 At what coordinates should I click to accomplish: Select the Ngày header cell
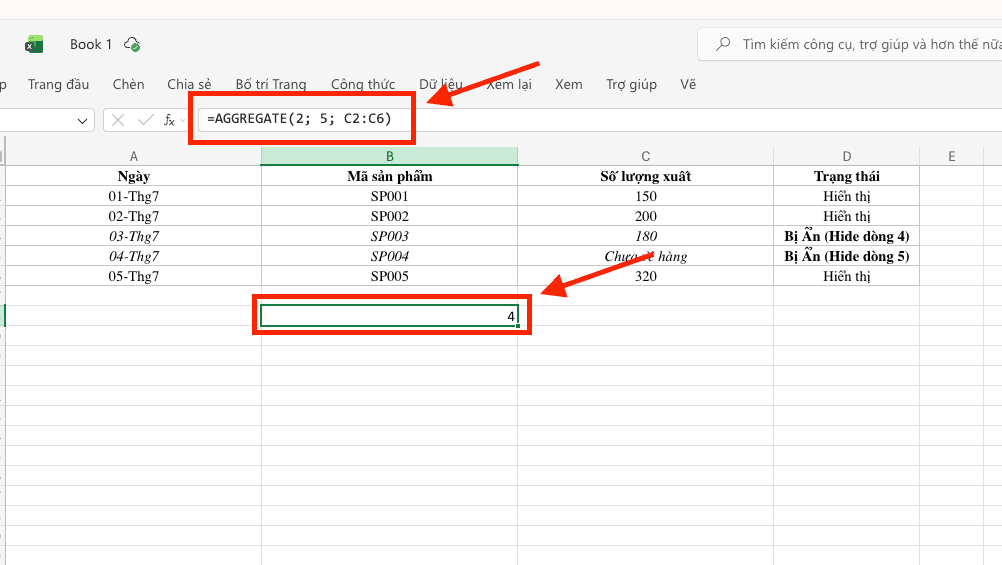click(134, 176)
